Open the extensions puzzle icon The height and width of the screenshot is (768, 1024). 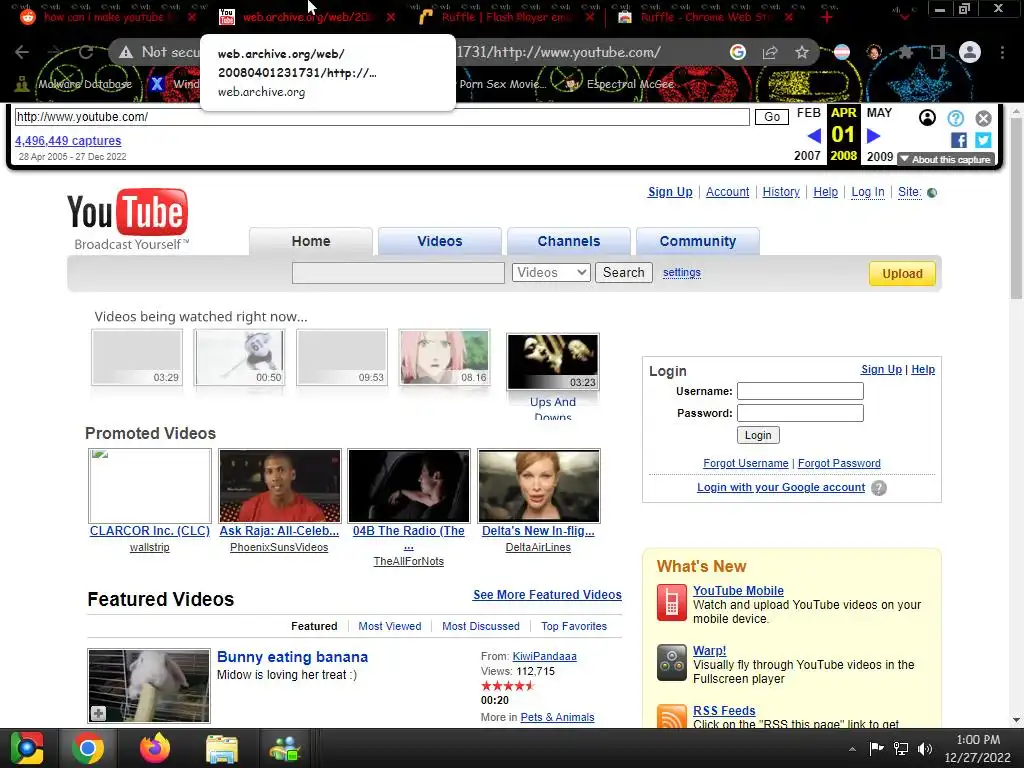[x=906, y=52]
